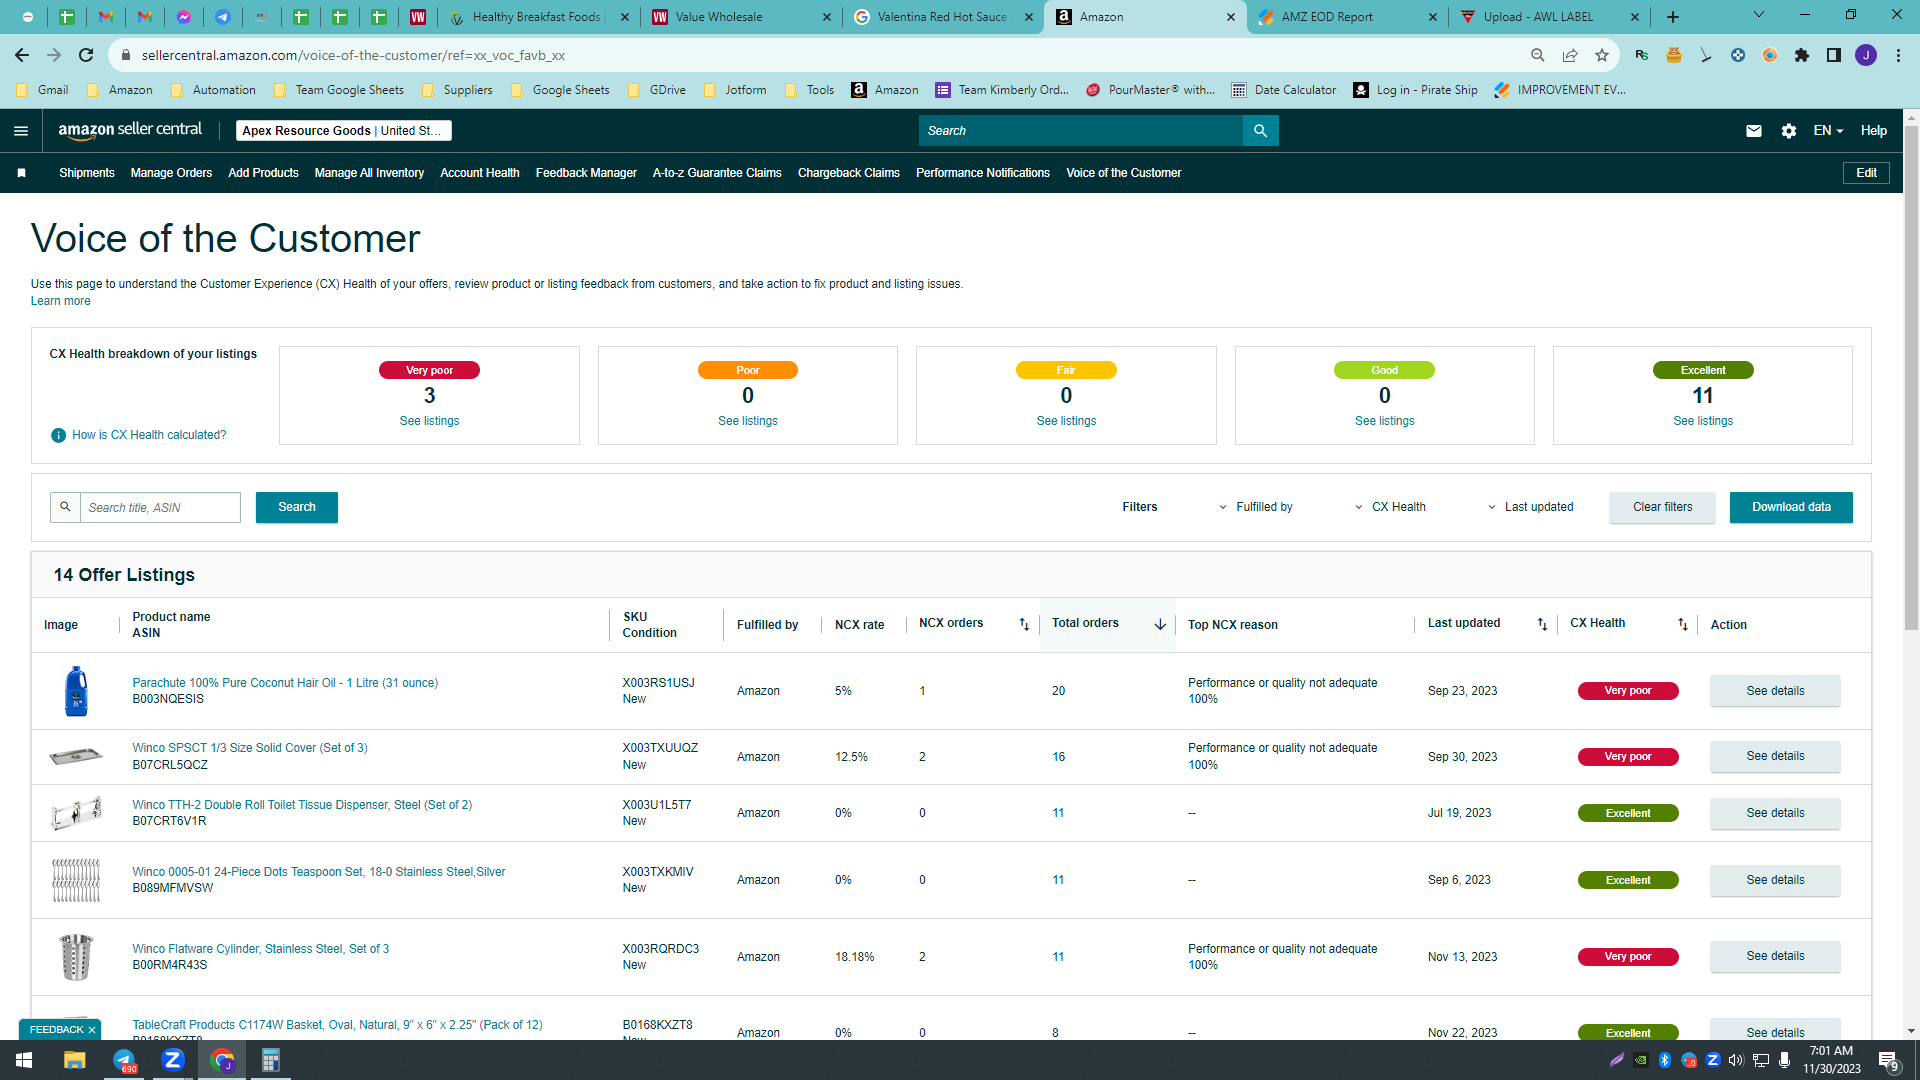The height and width of the screenshot is (1080, 1920).
Task: Open the Calculator app in taskbar
Action: 271,1060
